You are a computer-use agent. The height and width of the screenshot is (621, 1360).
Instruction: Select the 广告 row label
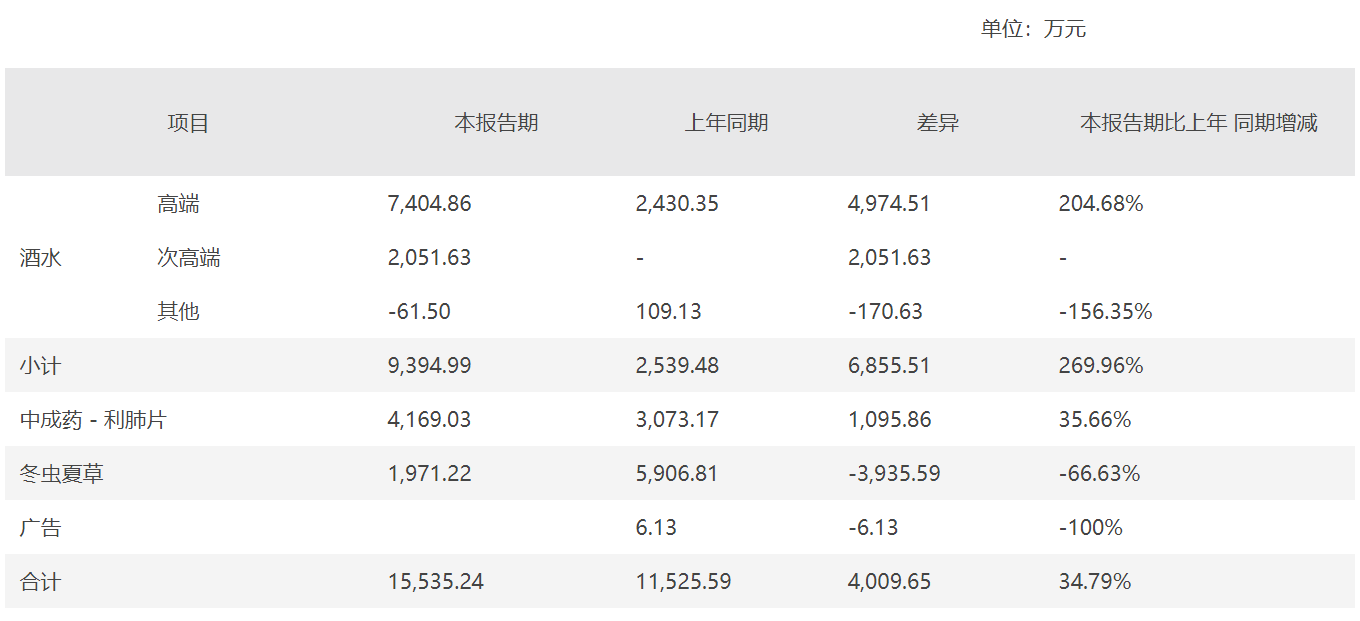click(x=41, y=528)
